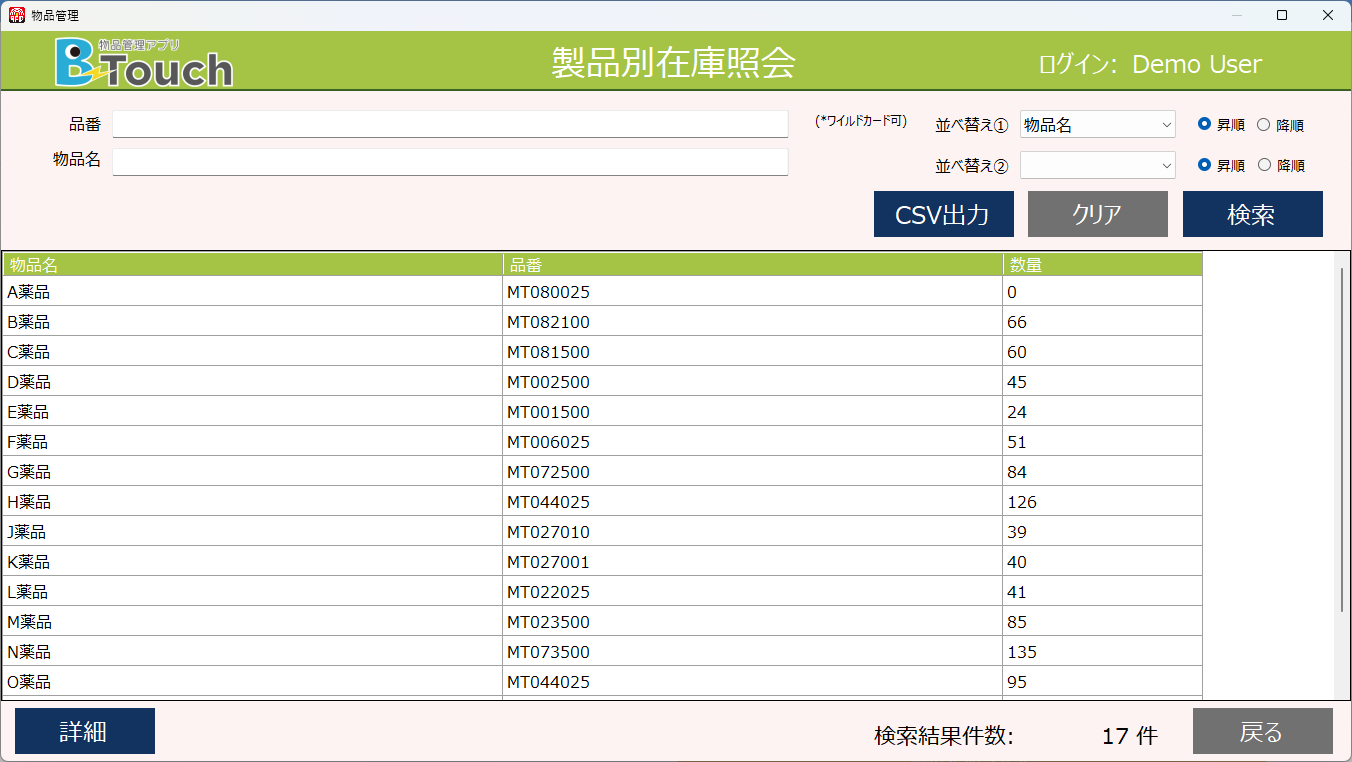Image resolution: width=1352 pixels, height=762 pixels.
Task: Click the CSV出力 button
Action: point(944,214)
